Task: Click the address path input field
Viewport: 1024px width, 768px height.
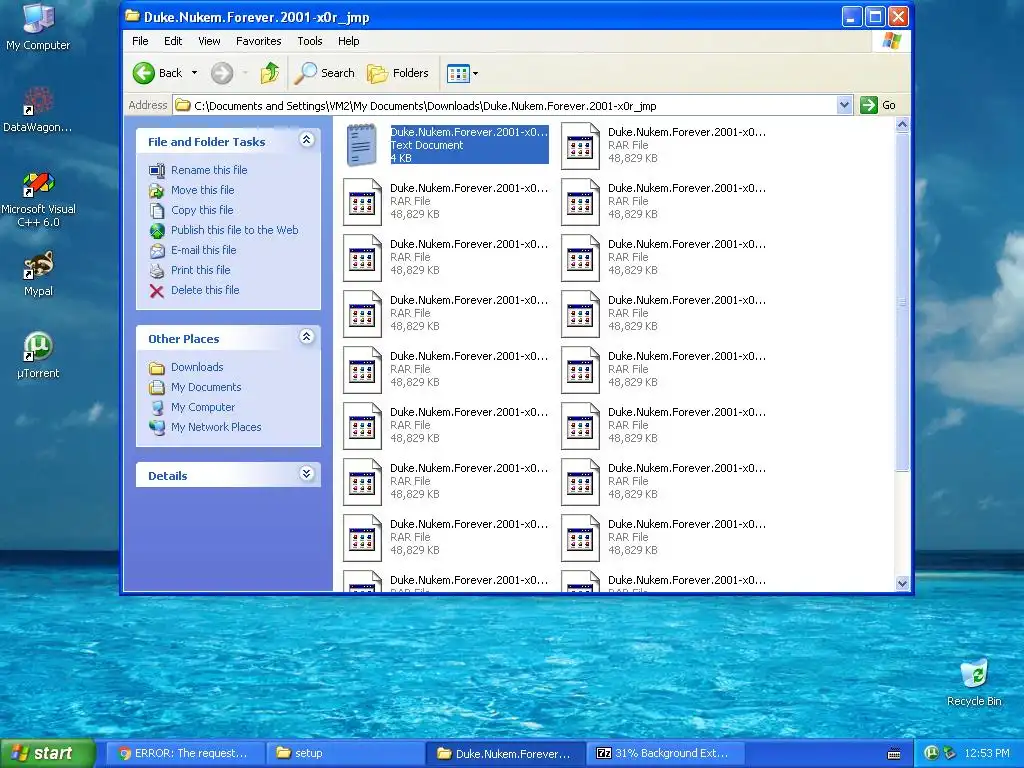Action: [x=504, y=105]
